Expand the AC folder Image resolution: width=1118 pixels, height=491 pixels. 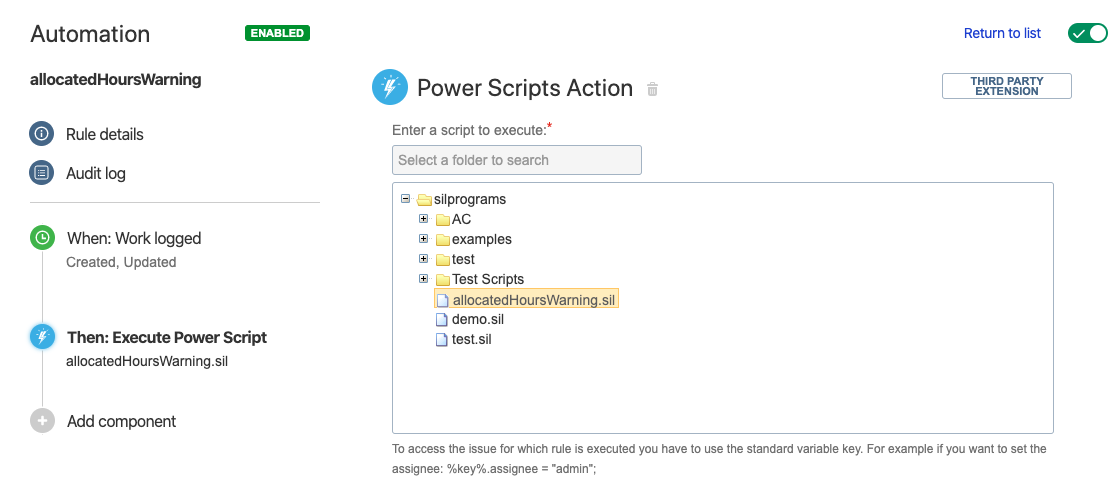(424, 218)
